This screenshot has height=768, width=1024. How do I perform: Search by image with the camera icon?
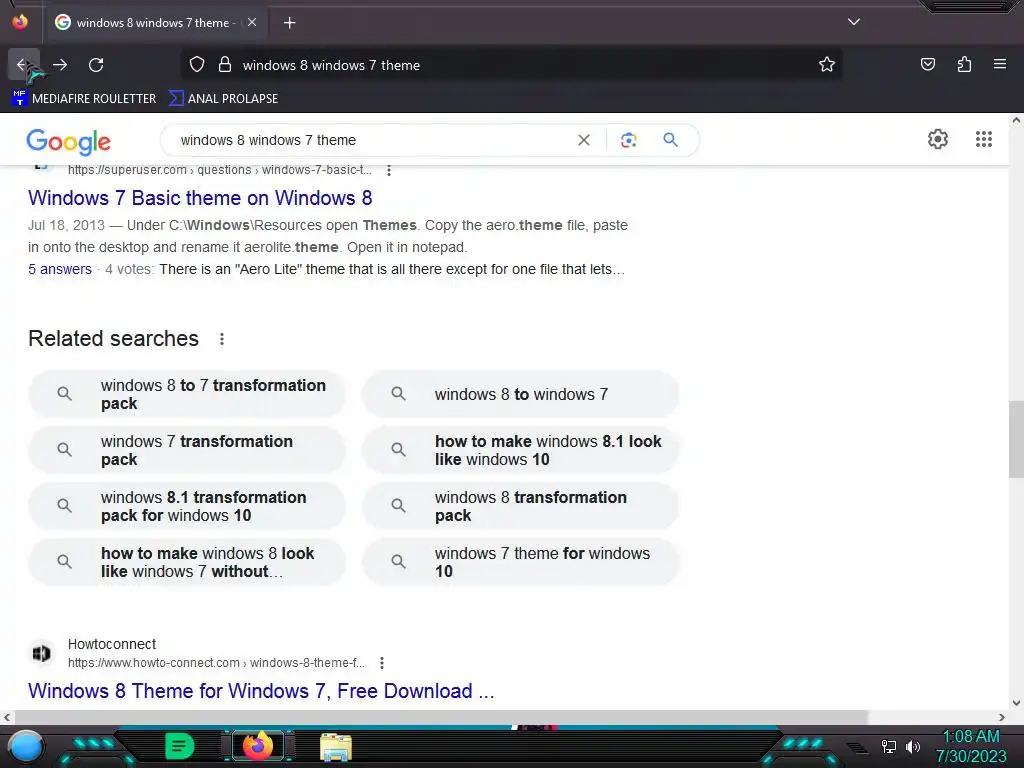tap(628, 140)
